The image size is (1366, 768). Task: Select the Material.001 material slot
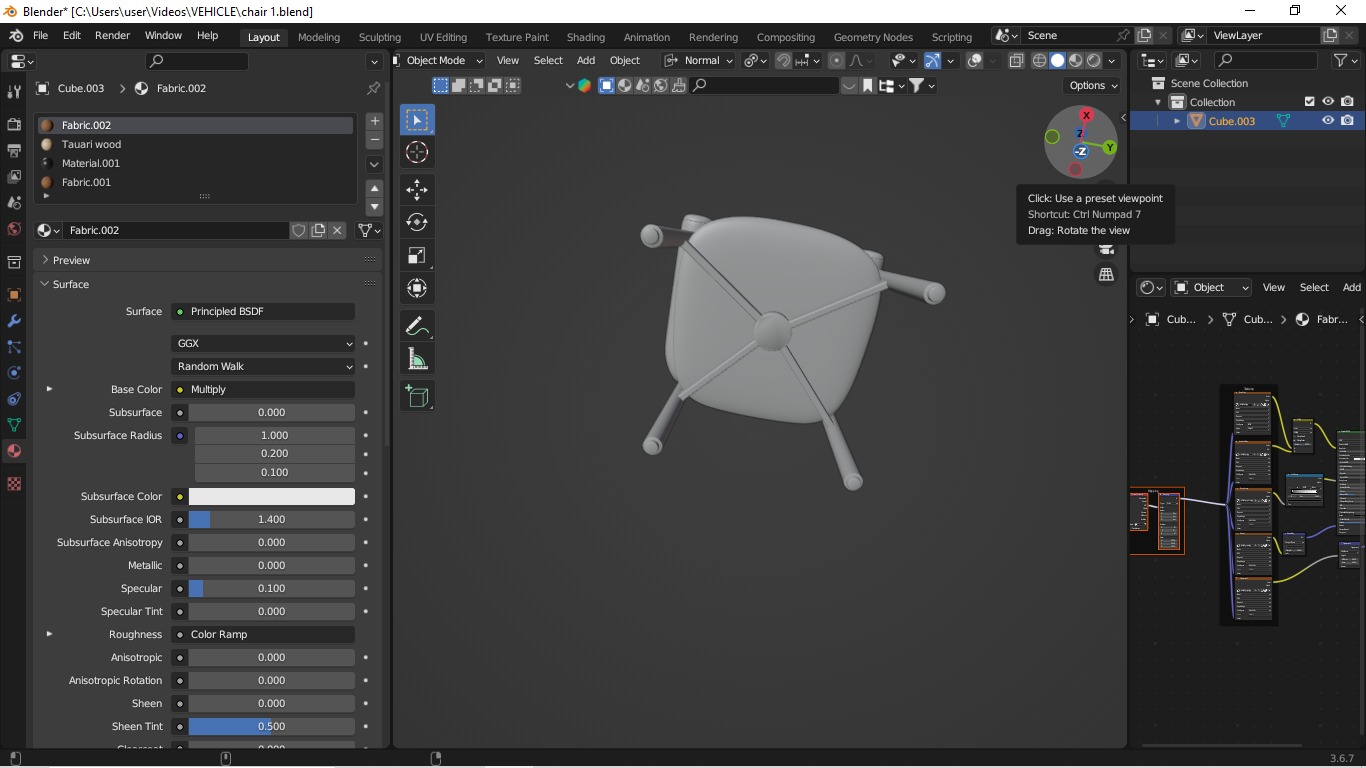196,163
